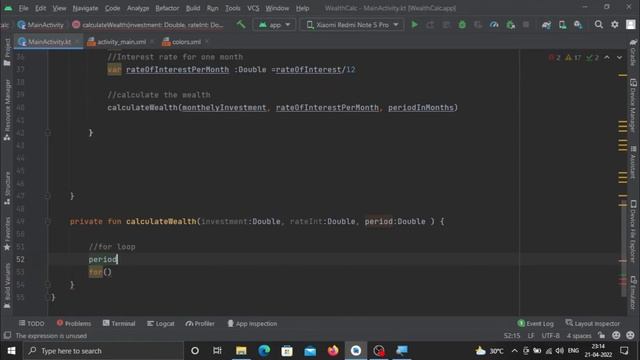Open the profiler gauge icon in toolbar
The width and height of the screenshot is (640, 360).
pyautogui.click(x=494, y=24)
